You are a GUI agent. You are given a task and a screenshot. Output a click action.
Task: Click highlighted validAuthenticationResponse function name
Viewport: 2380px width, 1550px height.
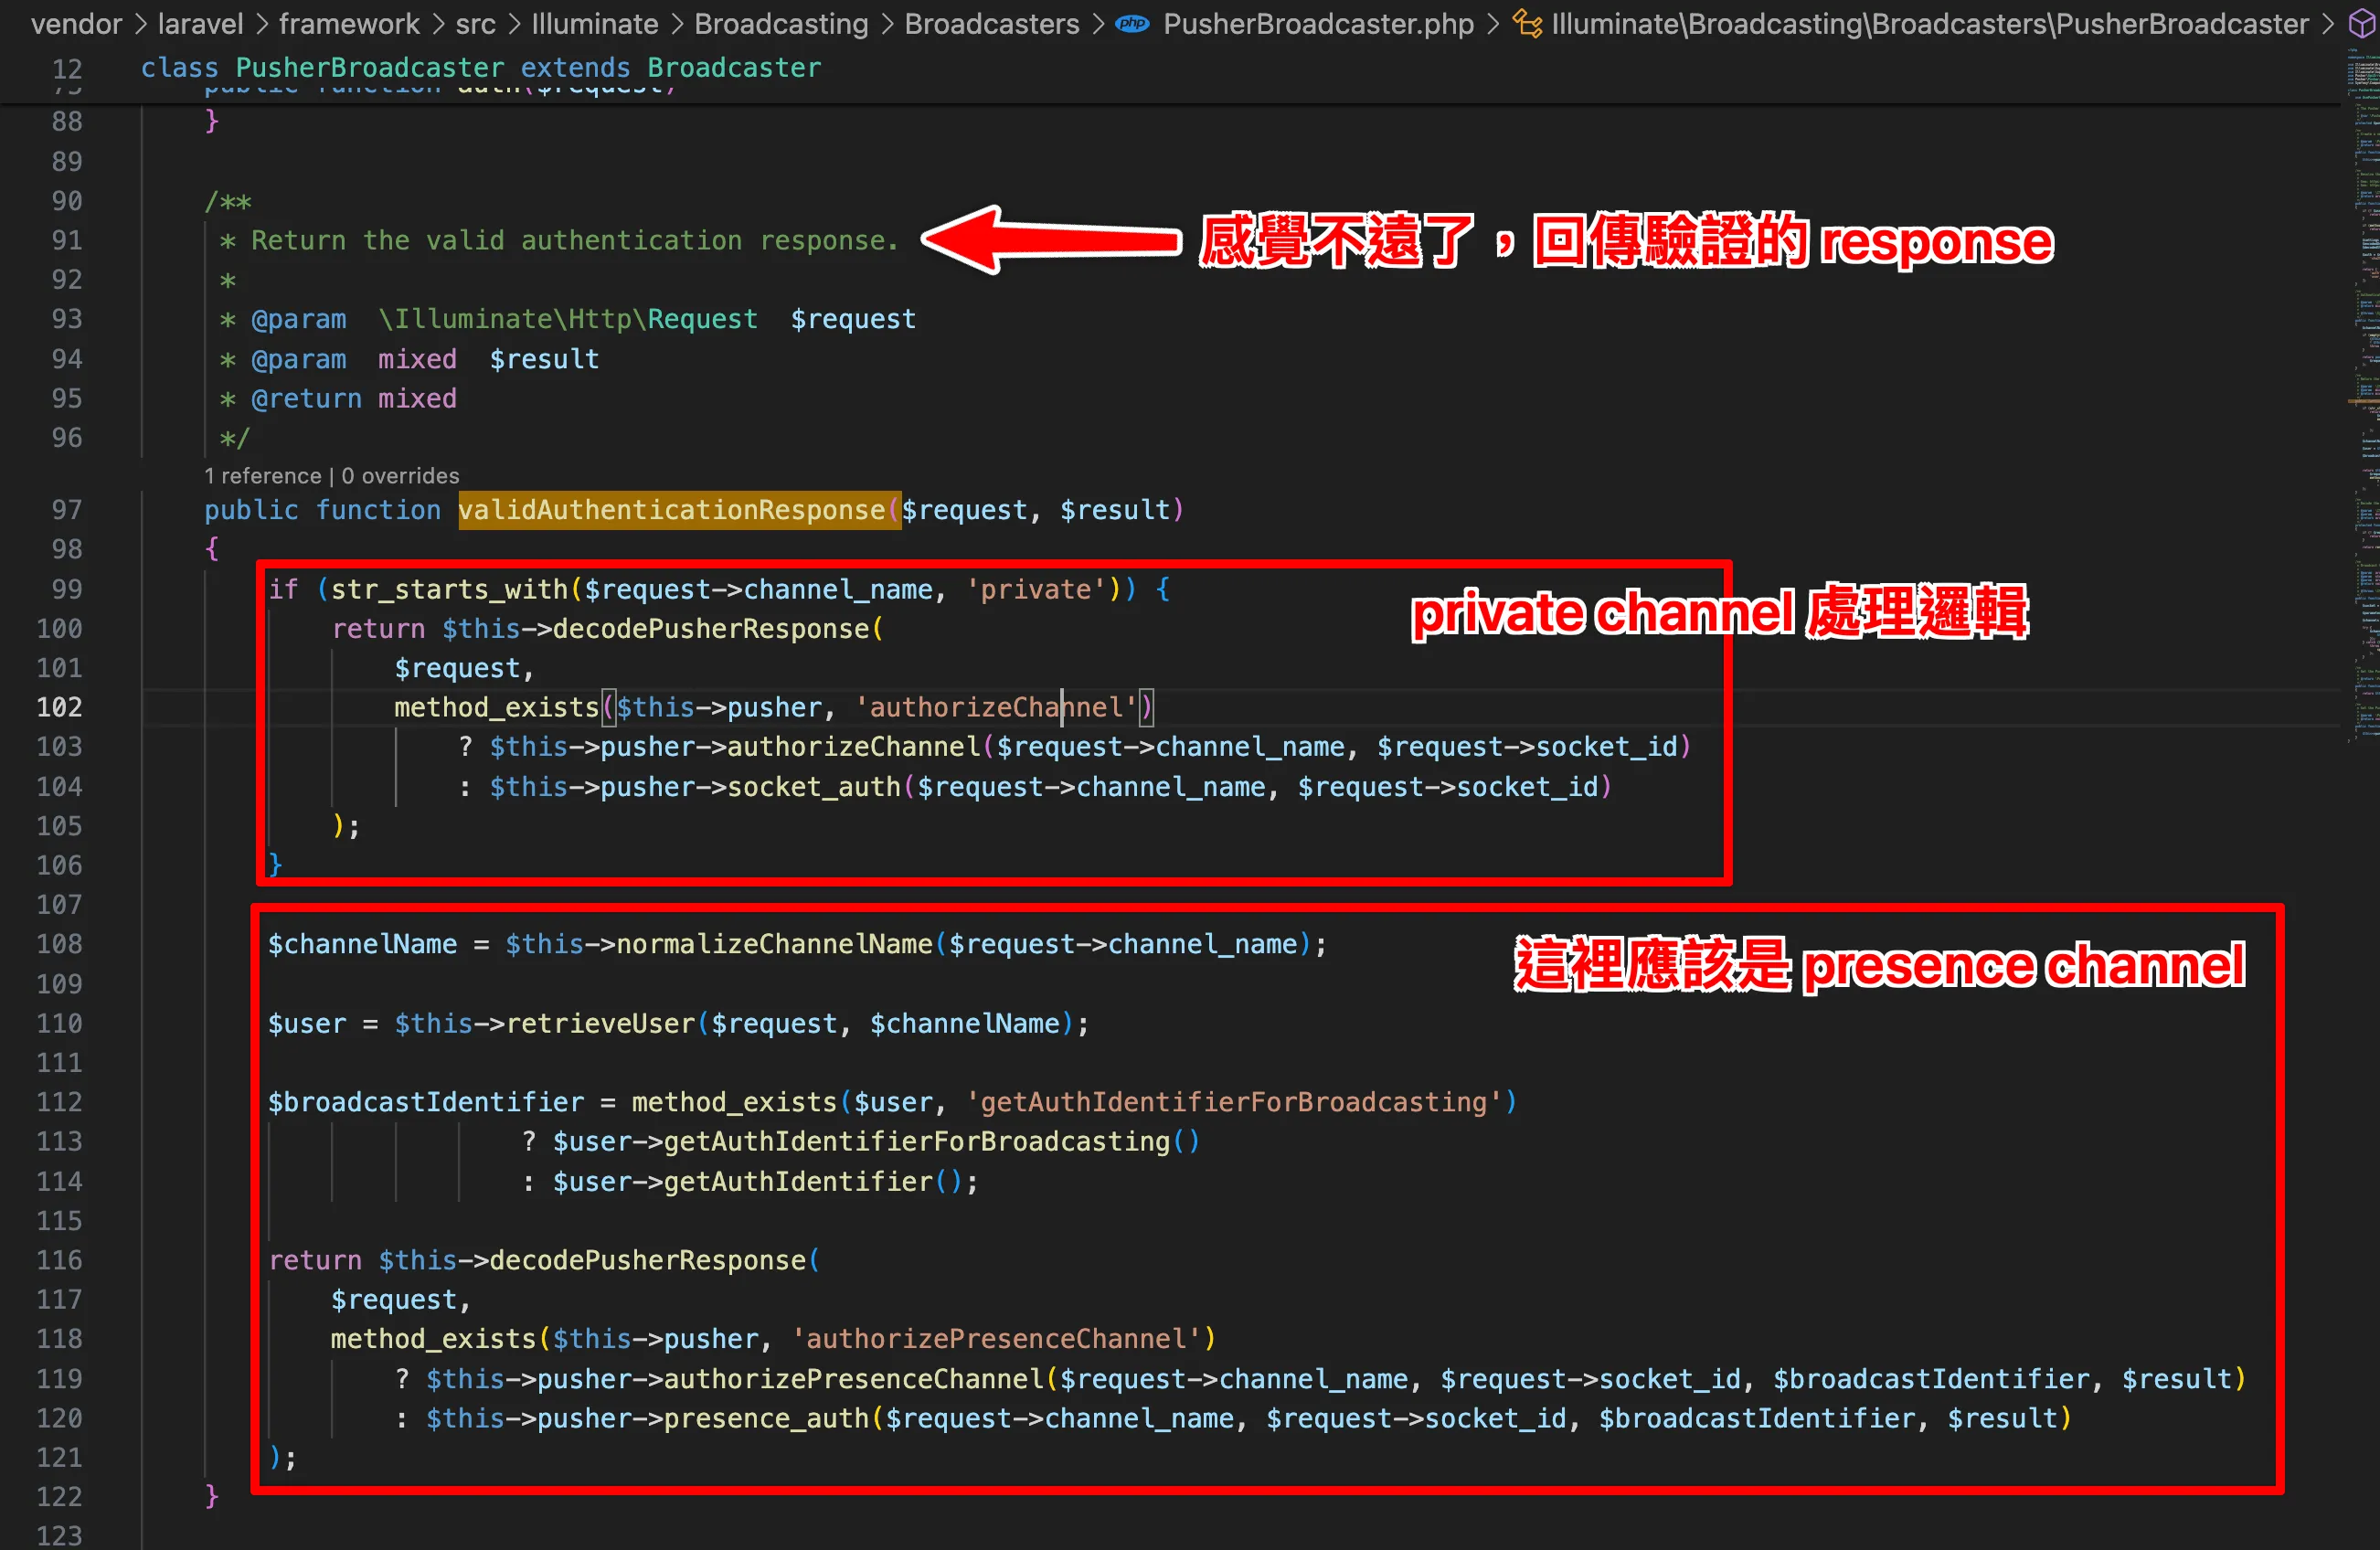point(672,510)
